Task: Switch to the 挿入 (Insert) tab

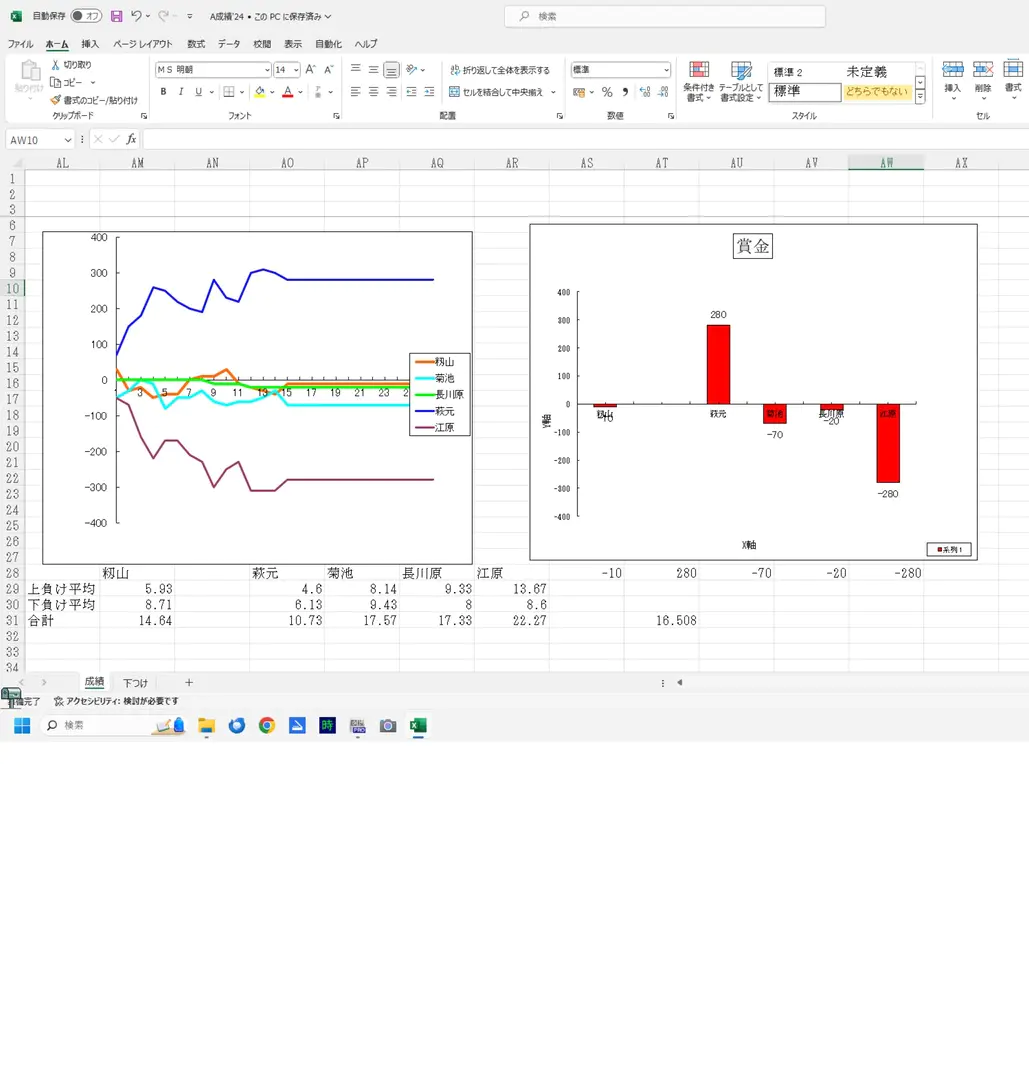Action: [90, 44]
